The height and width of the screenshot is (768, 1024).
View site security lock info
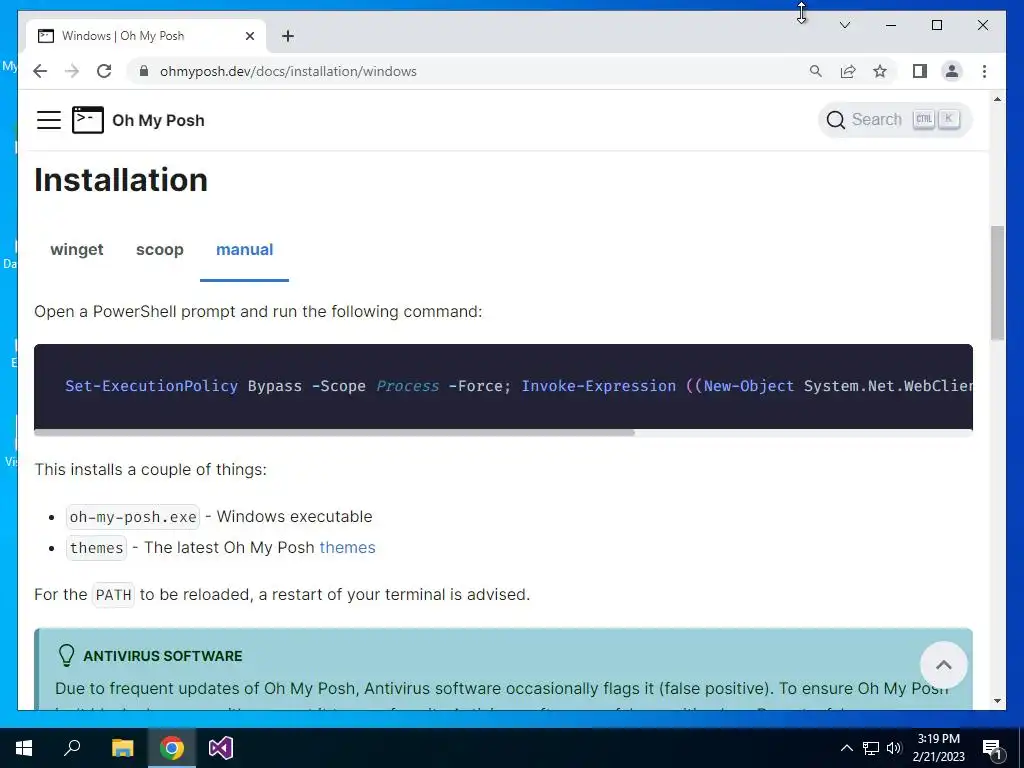[144, 71]
